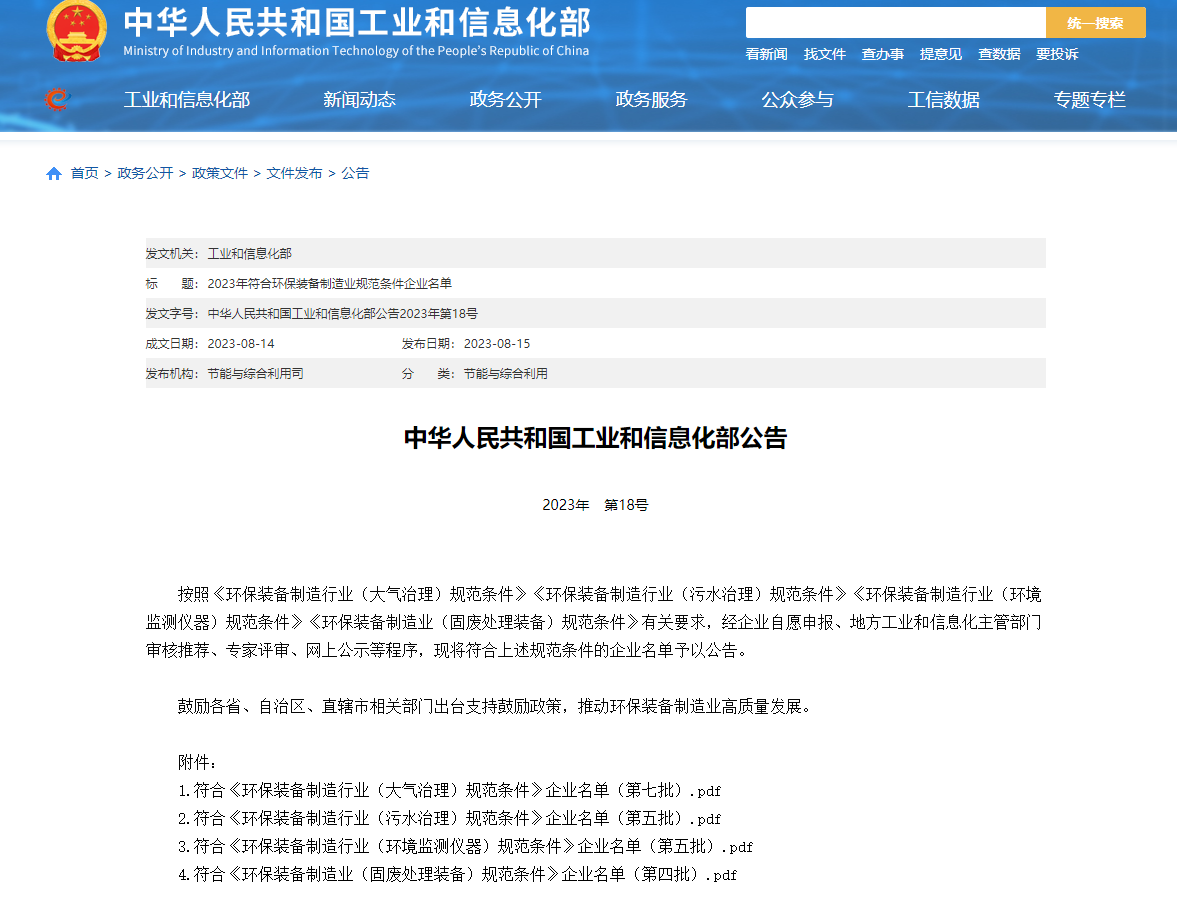
Task: Go to 政策文件 in breadcrumb
Action: click(x=220, y=173)
